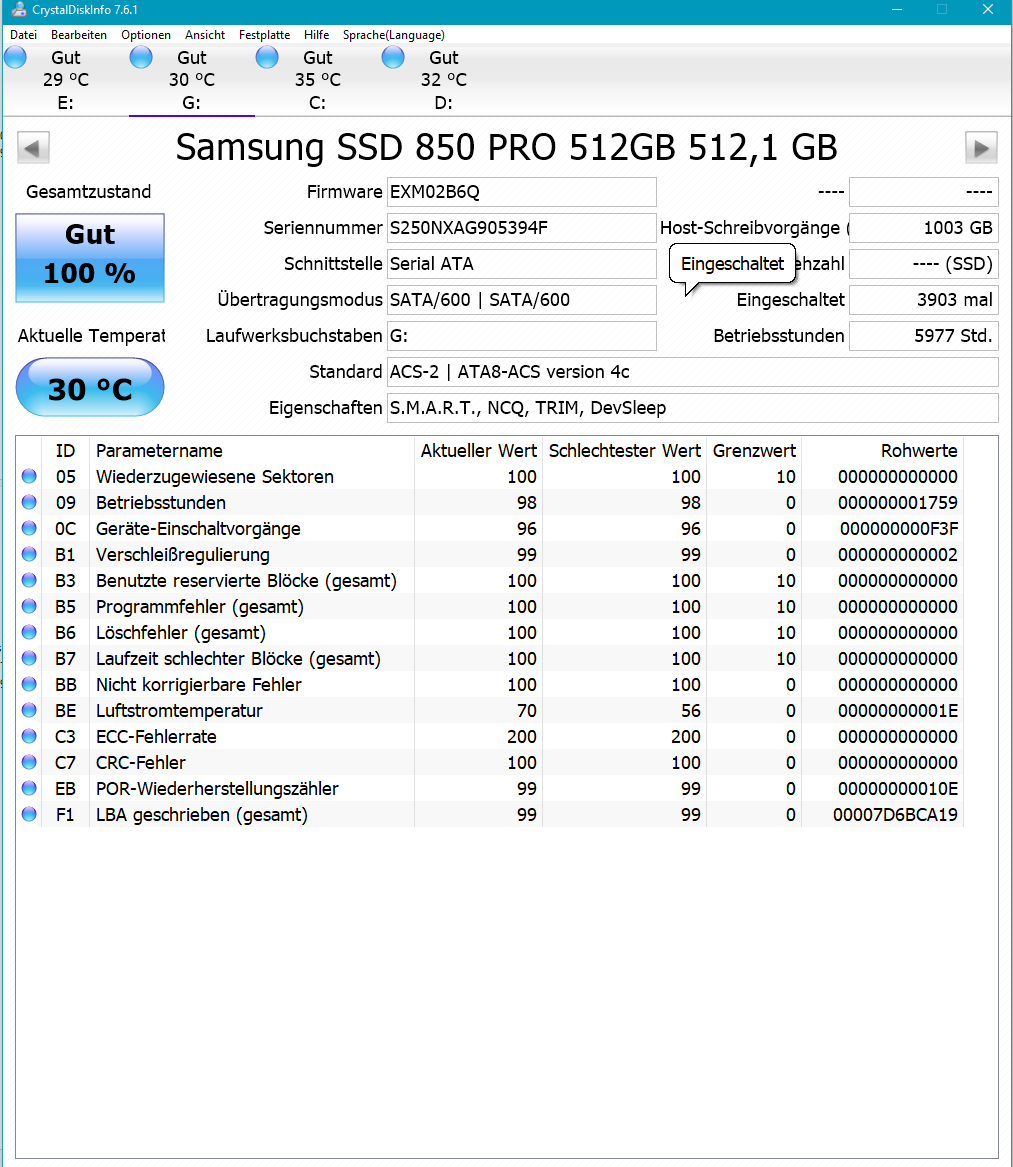Click status dot of POR-Wiederherstellungszähler row
Image resolution: width=1013 pixels, height=1167 pixels.
coord(29,789)
